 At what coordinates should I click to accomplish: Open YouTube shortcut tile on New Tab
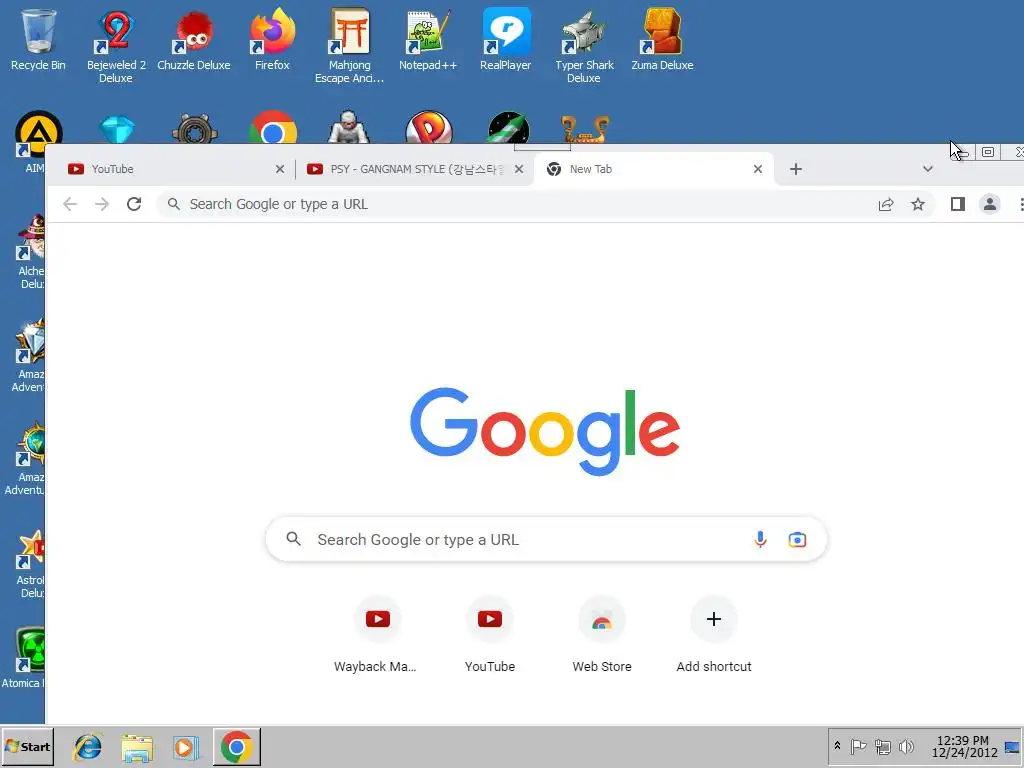(490, 634)
